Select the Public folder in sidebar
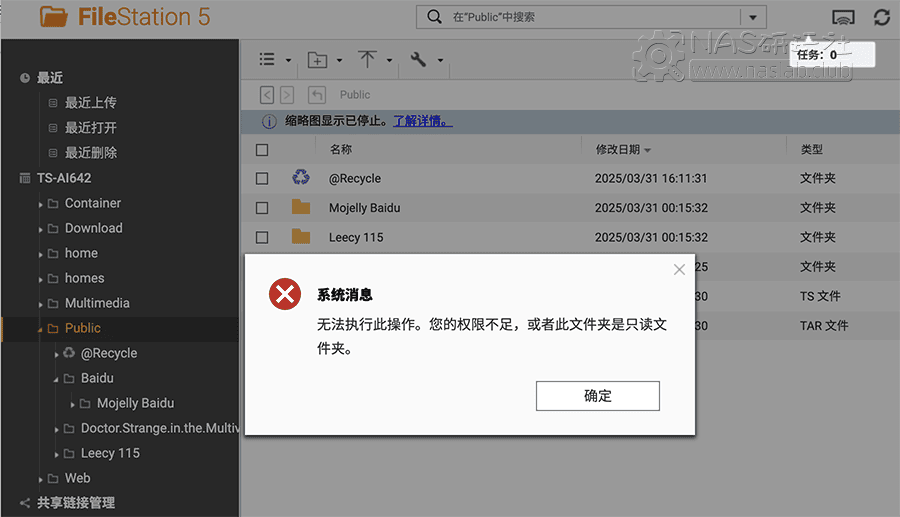The width and height of the screenshot is (900, 517). (x=83, y=328)
